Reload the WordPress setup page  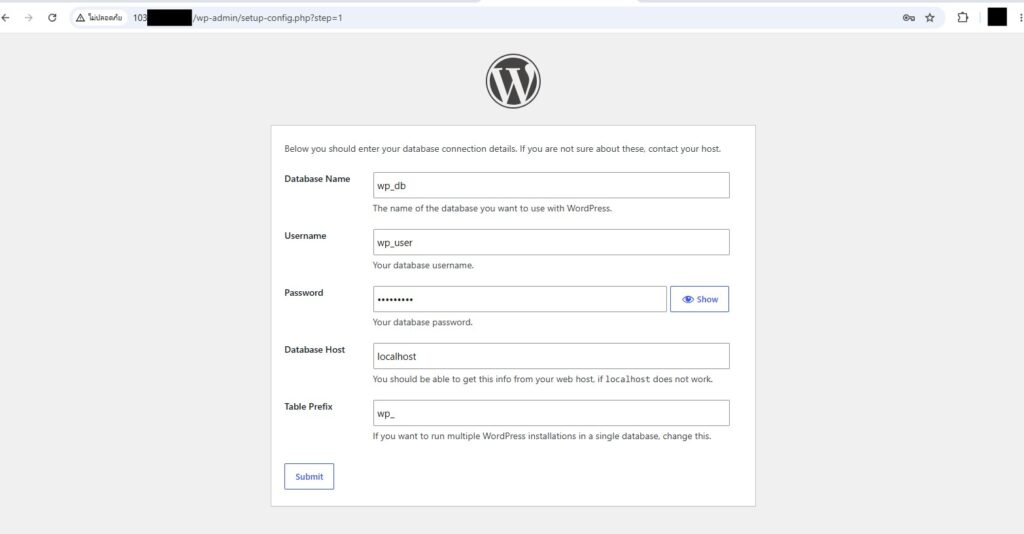pos(52,18)
